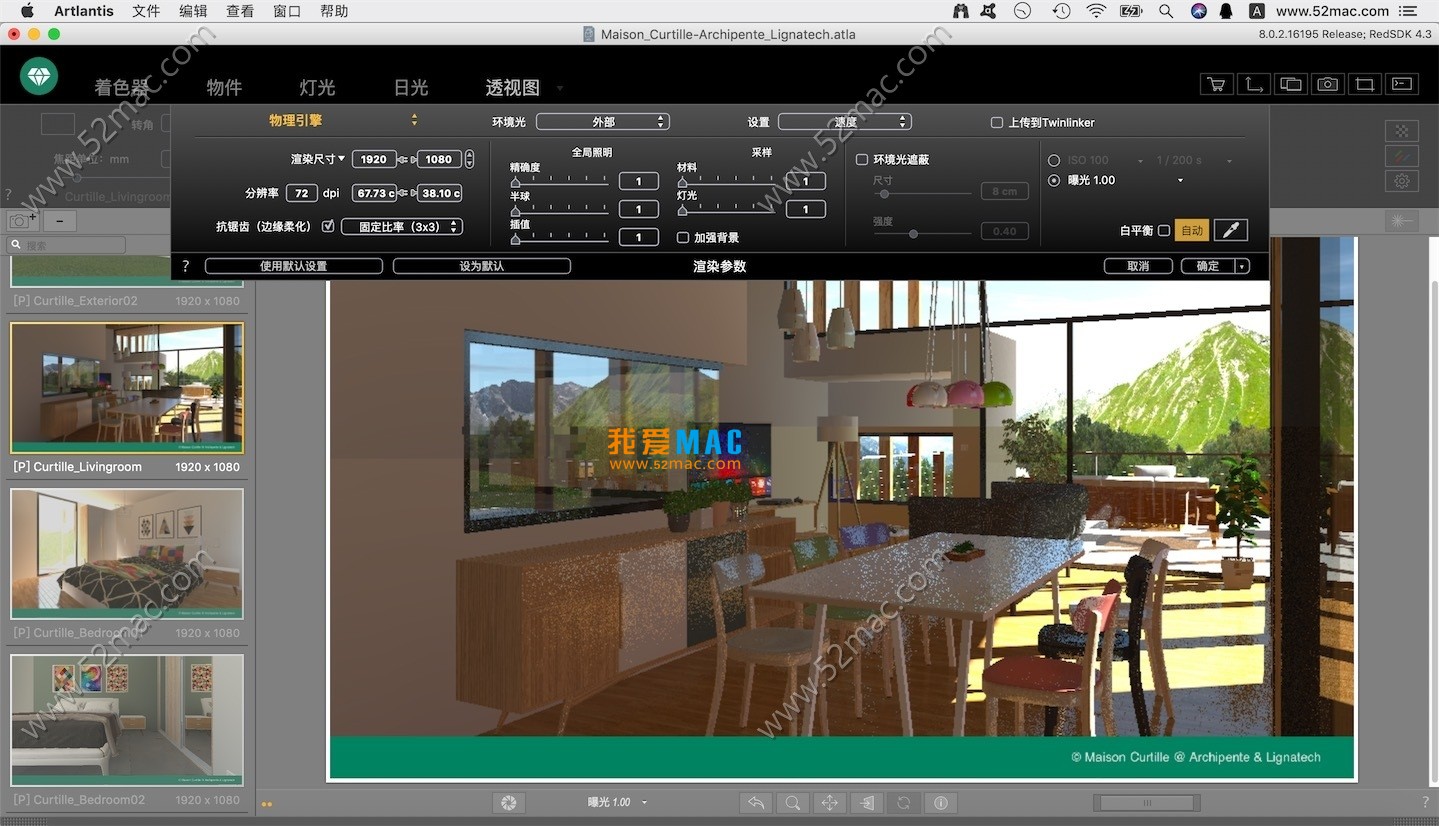Click the help question mark at bottom right
This screenshot has height=826, width=1439.
(1426, 802)
